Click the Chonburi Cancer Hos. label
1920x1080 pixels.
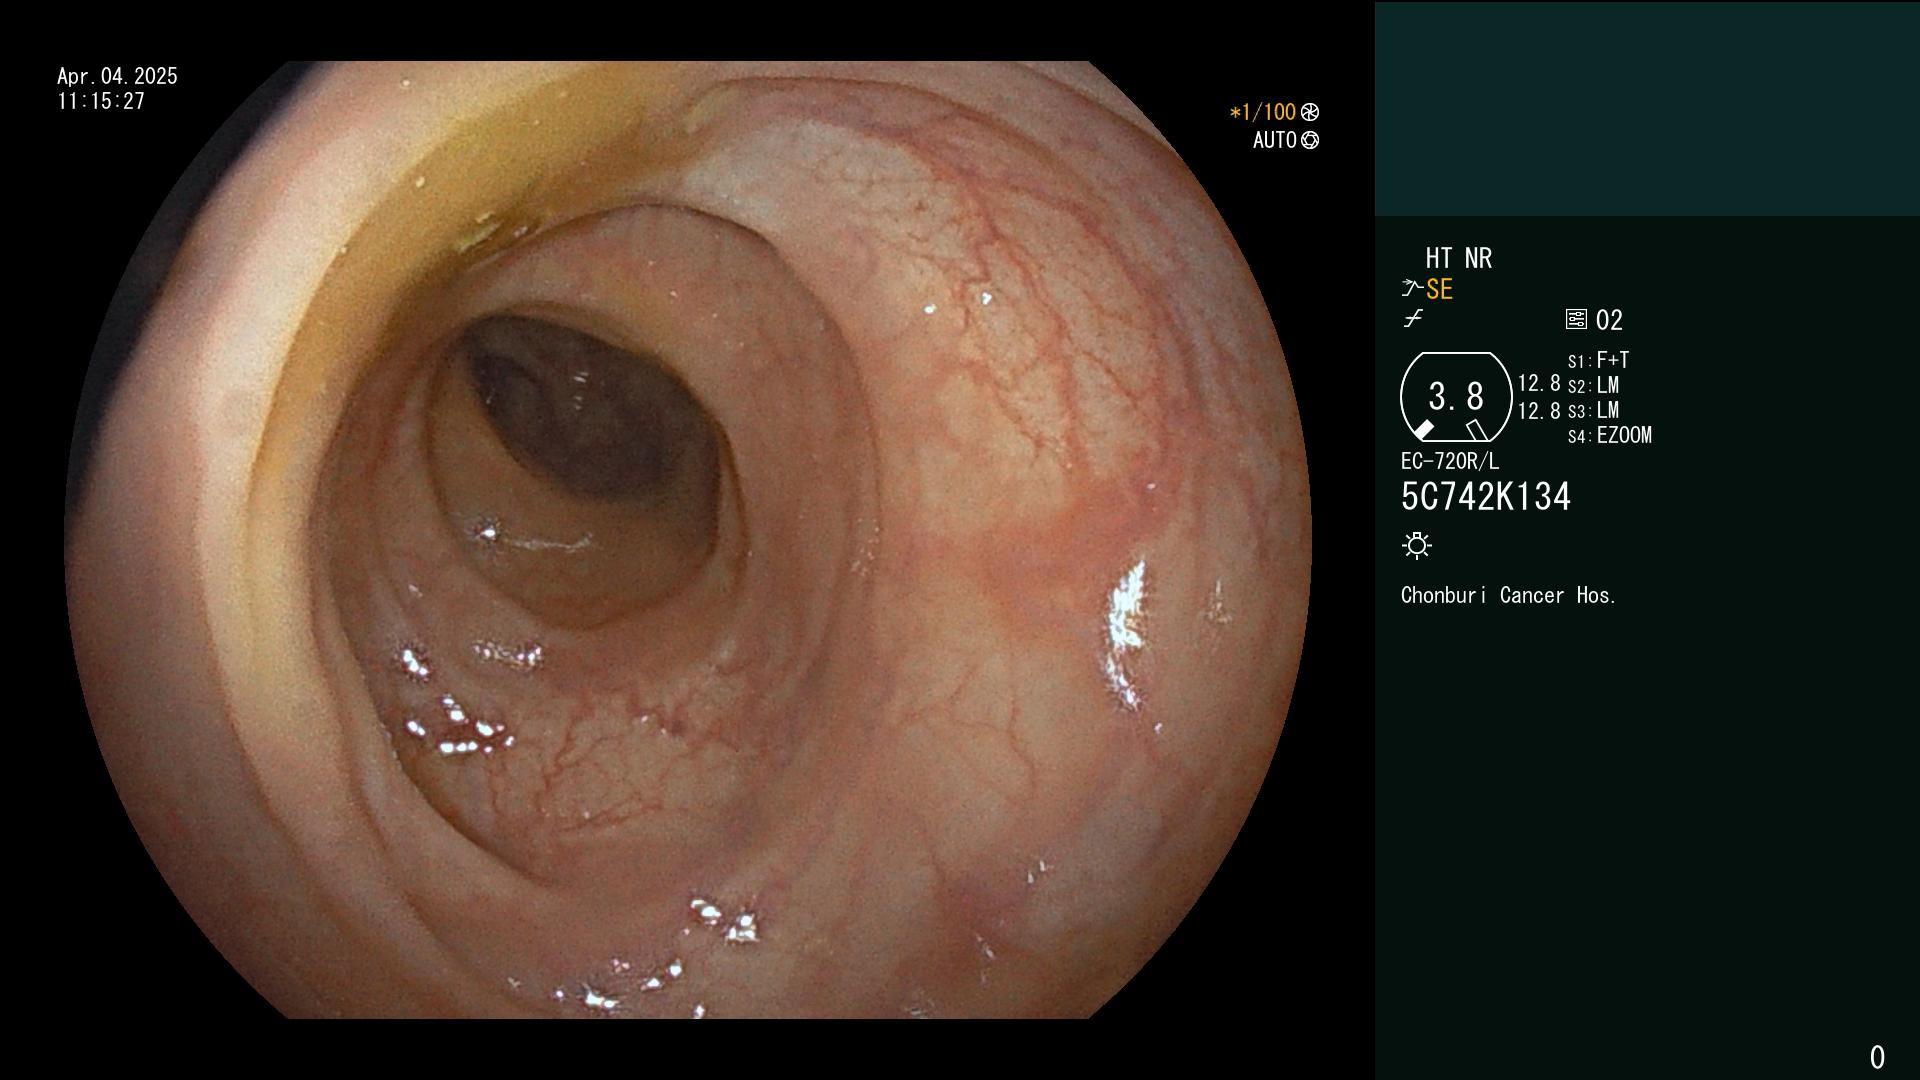[x=1508, y=595]
